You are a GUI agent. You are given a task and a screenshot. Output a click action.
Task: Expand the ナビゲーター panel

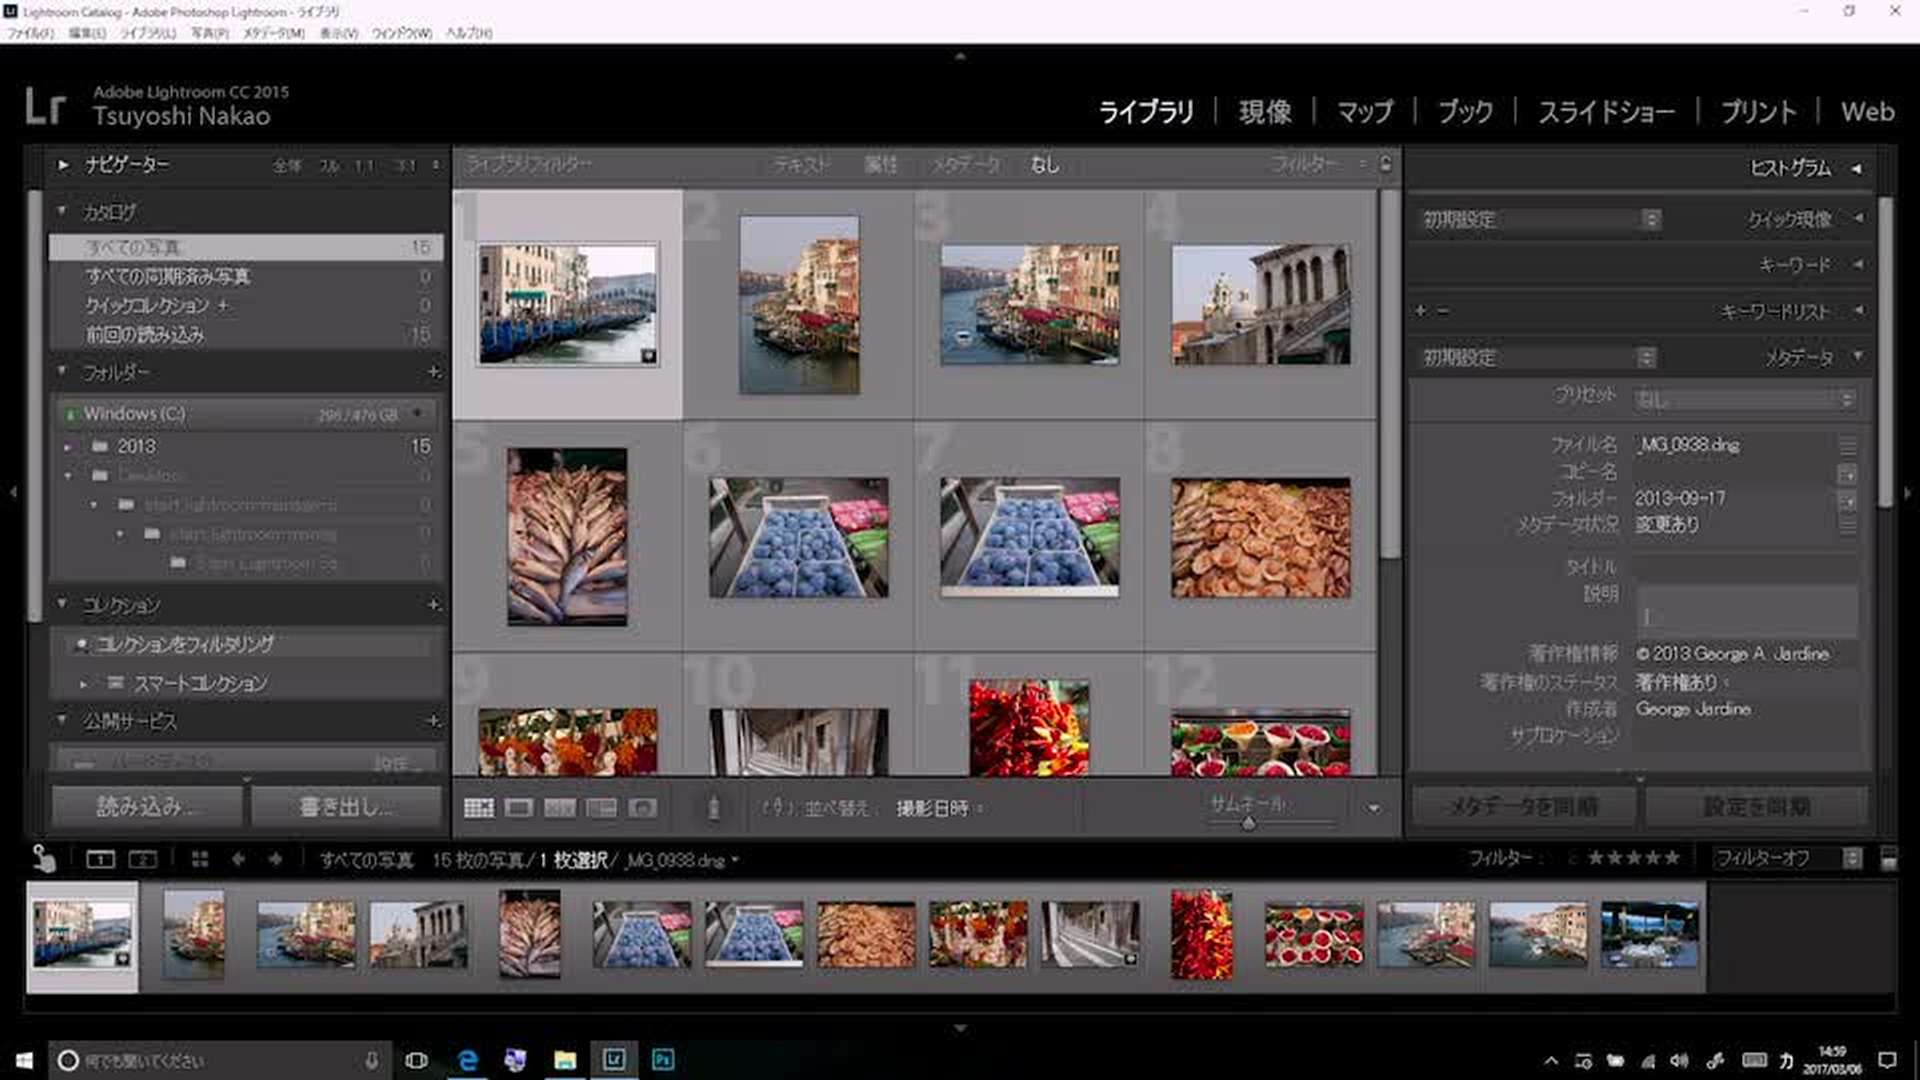tap(63, 165)
